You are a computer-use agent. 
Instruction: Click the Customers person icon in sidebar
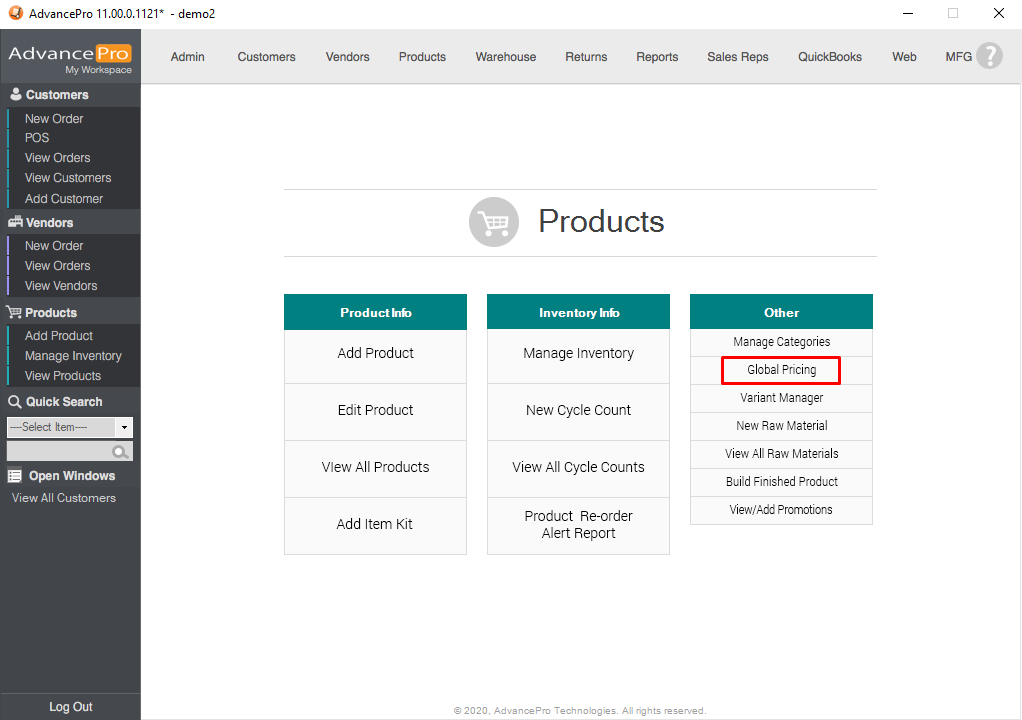pos(15,95)
